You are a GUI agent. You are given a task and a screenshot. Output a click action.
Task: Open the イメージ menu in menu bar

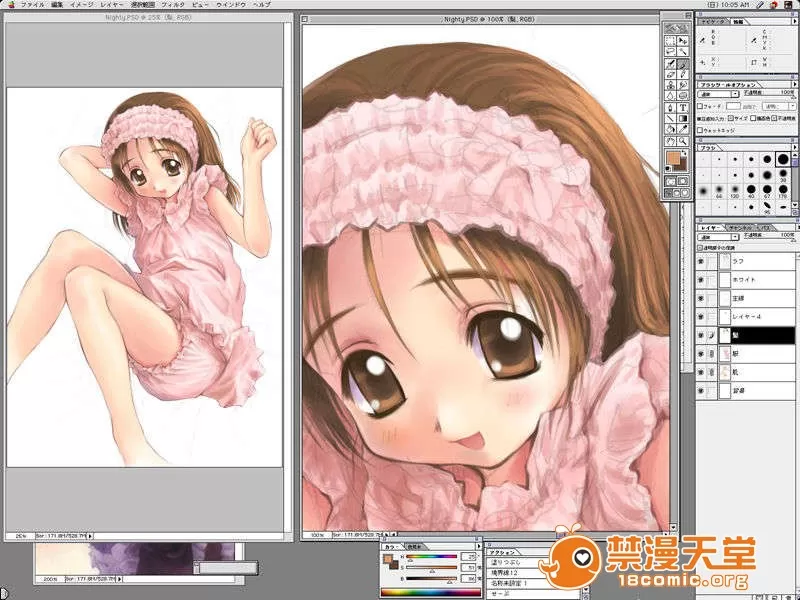82,5
